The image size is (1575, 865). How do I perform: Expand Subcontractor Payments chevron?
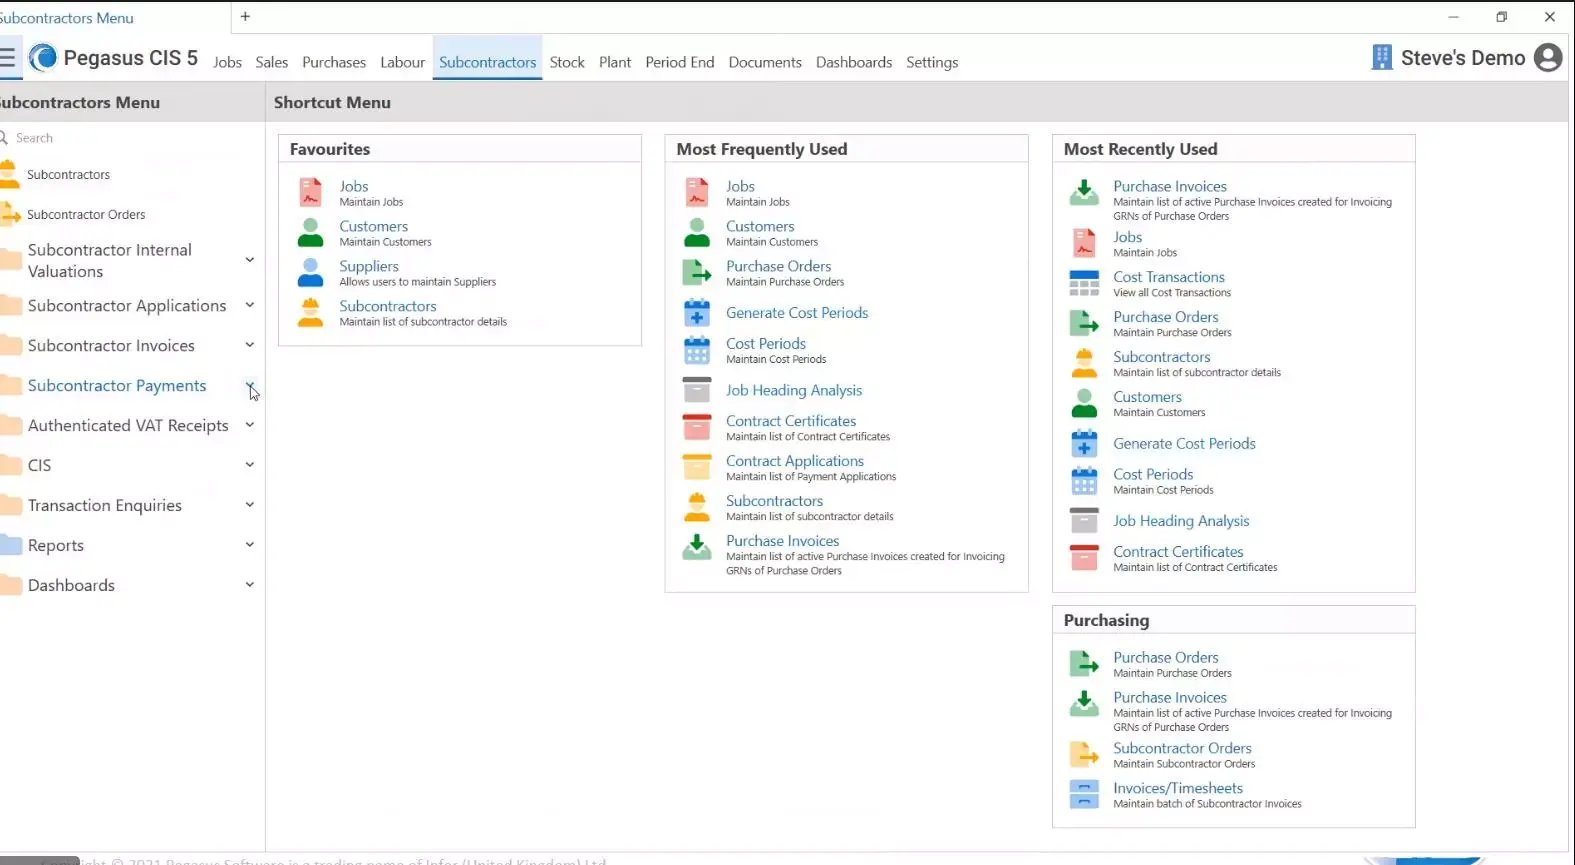[250, 385]
